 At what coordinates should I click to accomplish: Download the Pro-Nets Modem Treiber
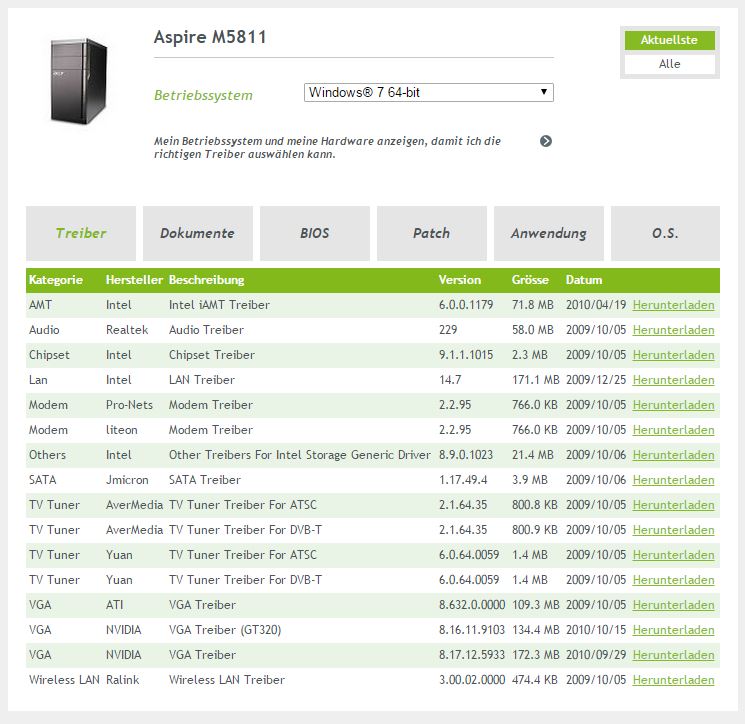(673, 405)
